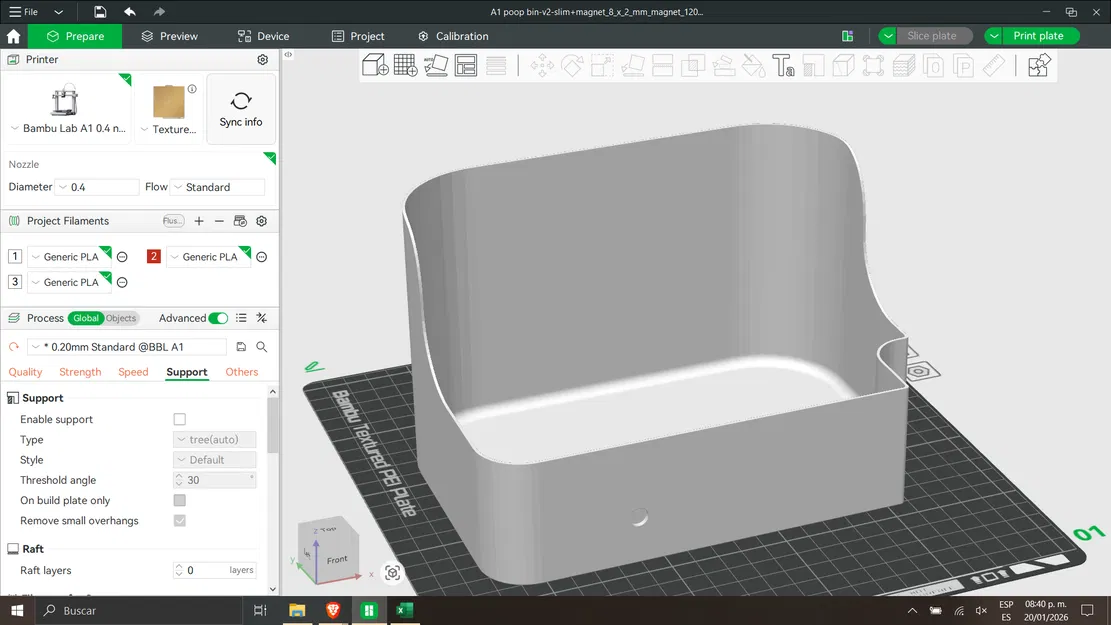Click the Add plate grid icon
The height and width of the screenshot is (625, 1111).
point(405,66)
